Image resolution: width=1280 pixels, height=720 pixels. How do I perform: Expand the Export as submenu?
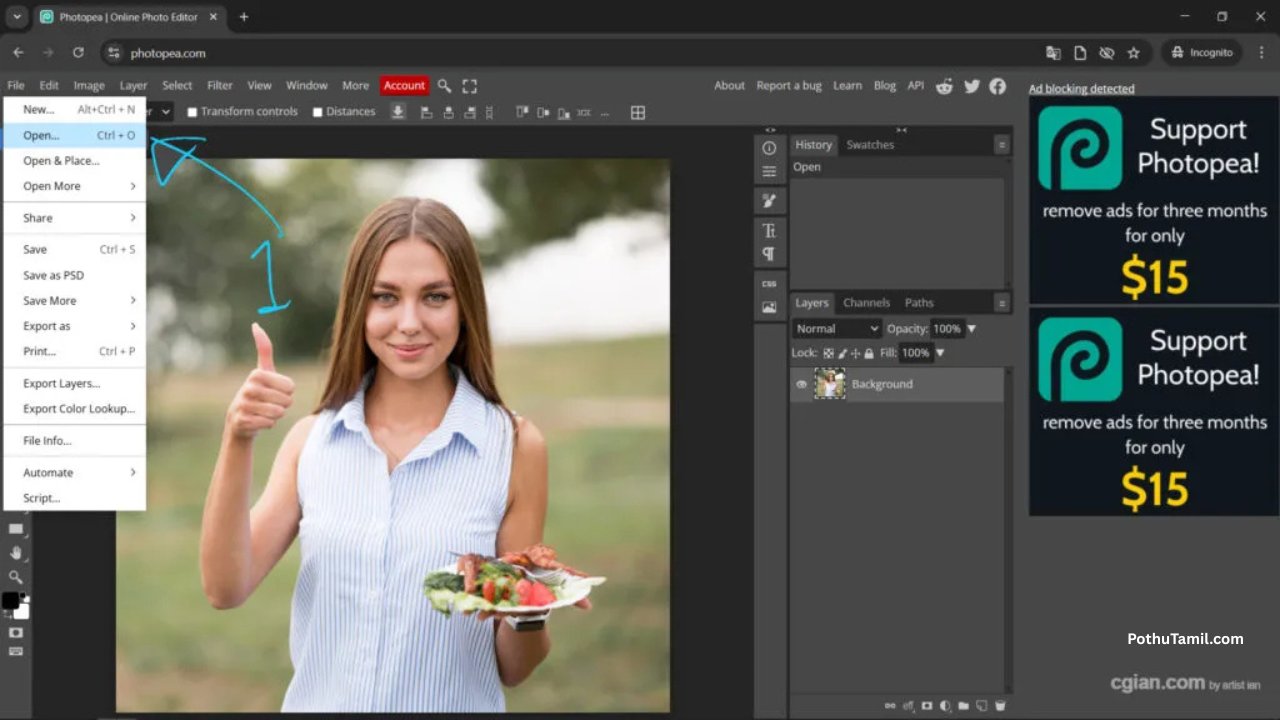75,326
